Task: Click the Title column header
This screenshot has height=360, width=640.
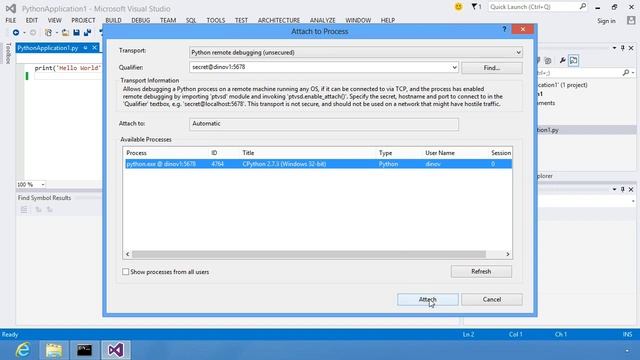Action: click(248, 153)
